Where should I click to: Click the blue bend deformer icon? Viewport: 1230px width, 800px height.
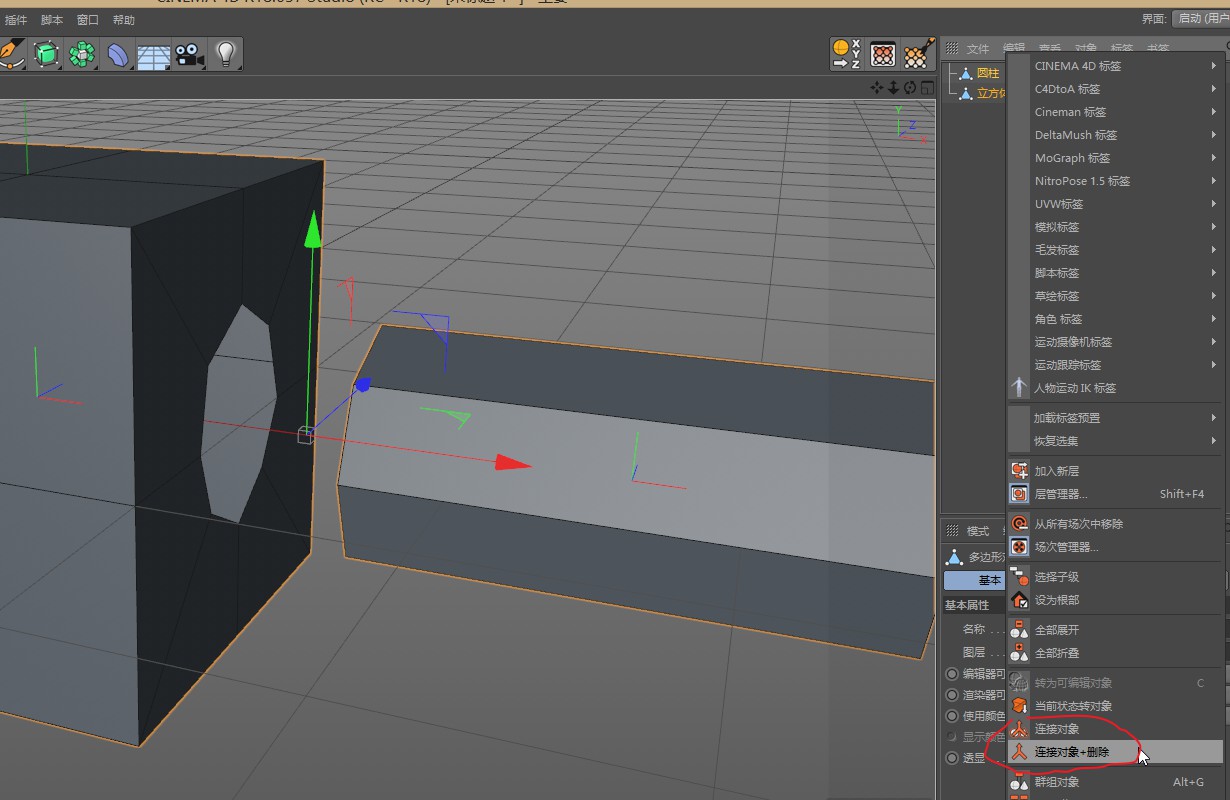point(118,53)
